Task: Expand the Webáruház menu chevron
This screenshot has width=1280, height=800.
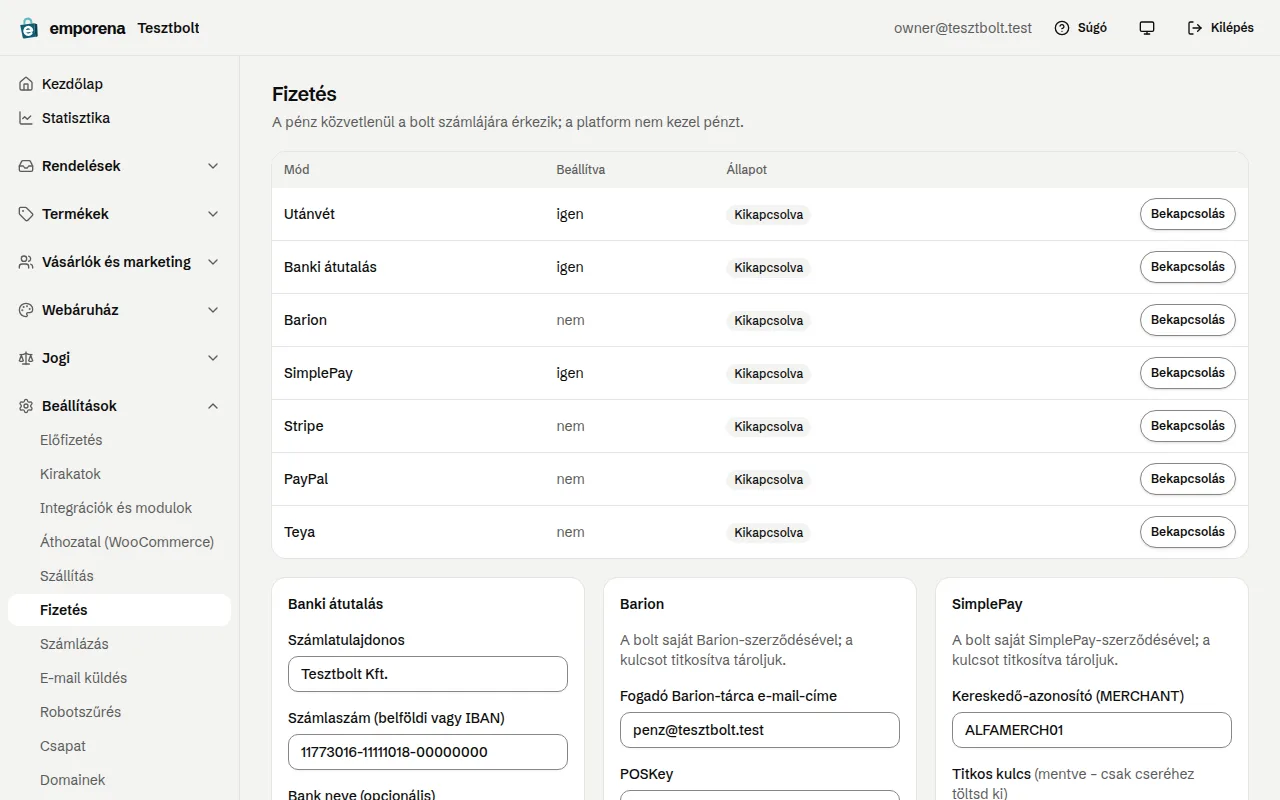Action: tap(213, 310)
